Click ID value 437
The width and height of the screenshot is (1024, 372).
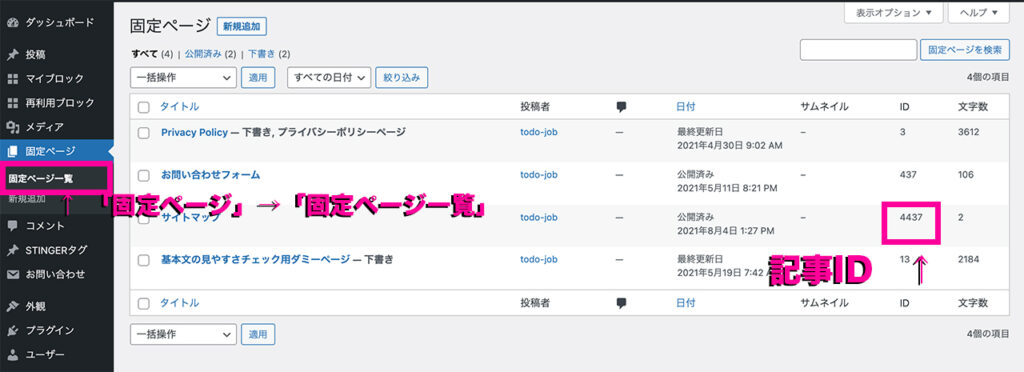pyautogui.click(x=908, y=175)
